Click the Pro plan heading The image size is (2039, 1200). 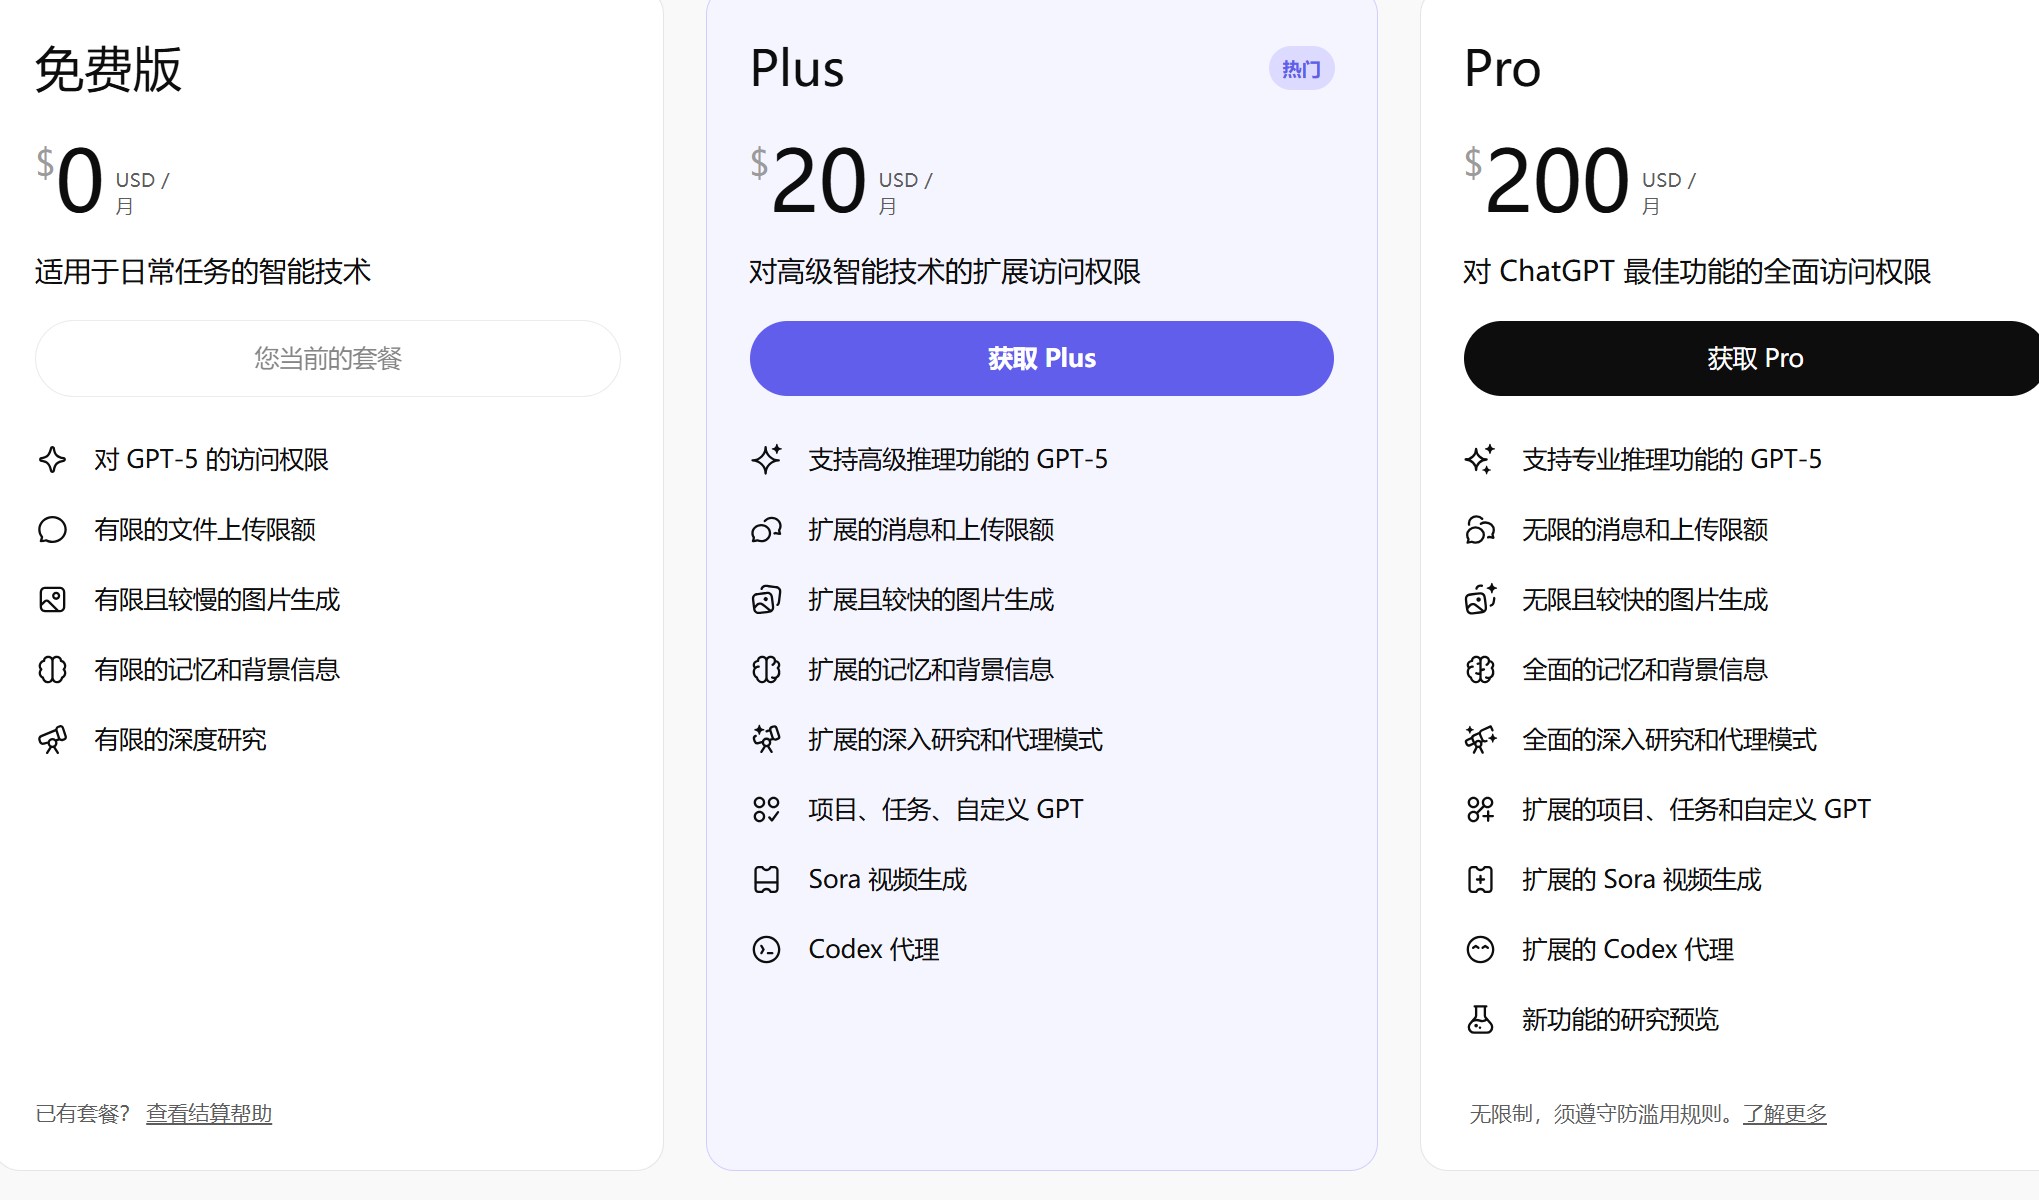click(1502, 69)
